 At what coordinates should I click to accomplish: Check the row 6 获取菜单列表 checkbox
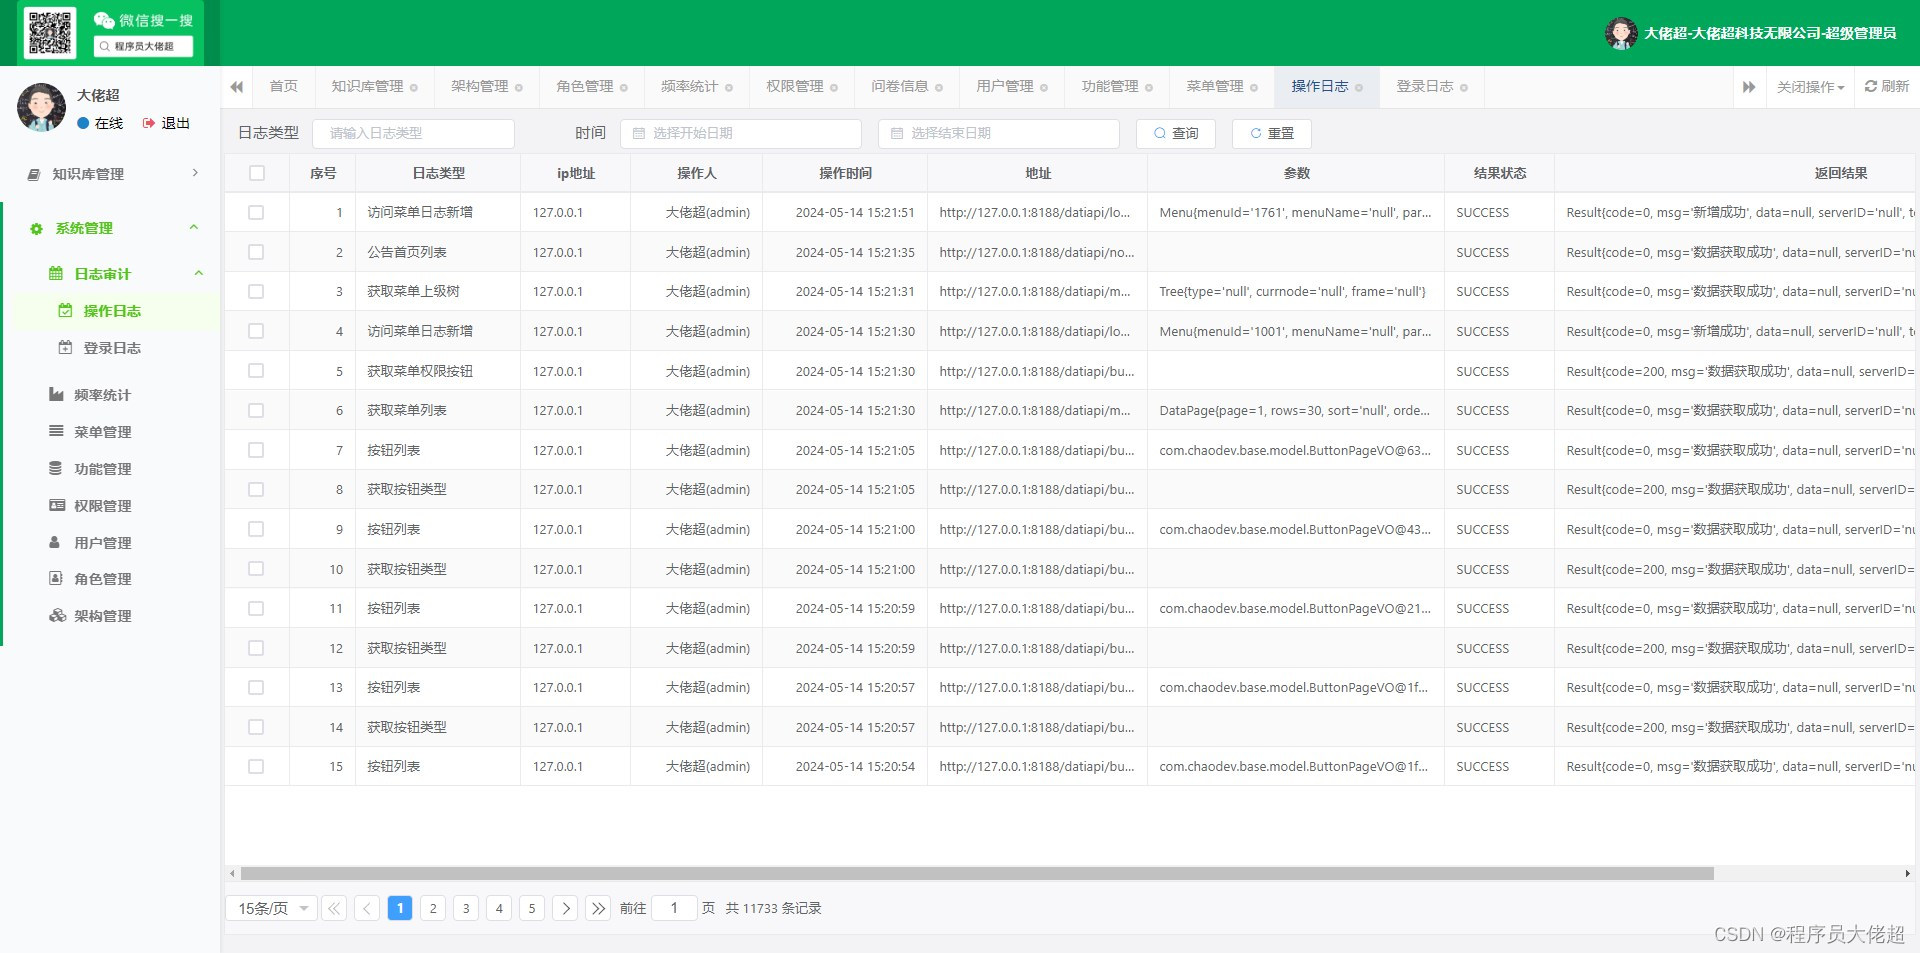click(256, 410)
